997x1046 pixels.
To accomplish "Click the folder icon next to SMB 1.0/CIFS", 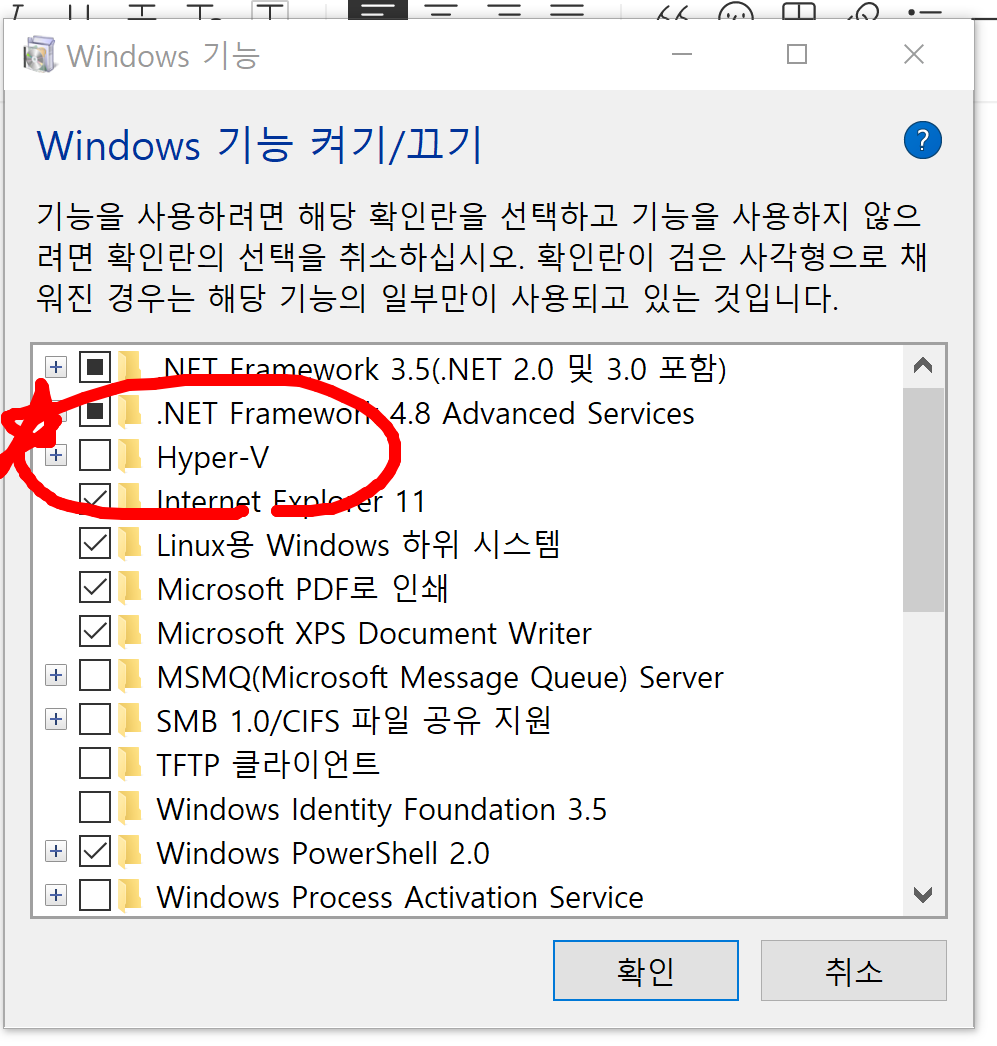I will coord(130,720).
